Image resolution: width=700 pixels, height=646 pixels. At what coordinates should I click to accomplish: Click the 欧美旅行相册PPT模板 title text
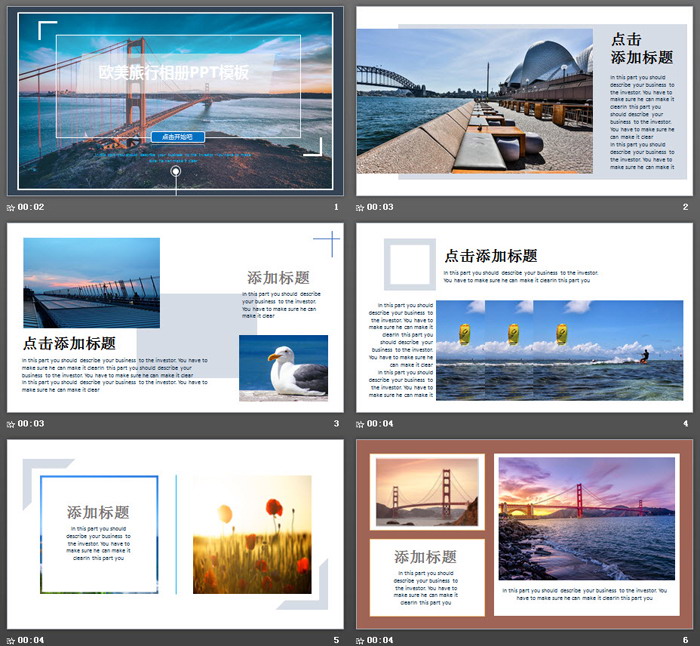[x=175, y=73]
